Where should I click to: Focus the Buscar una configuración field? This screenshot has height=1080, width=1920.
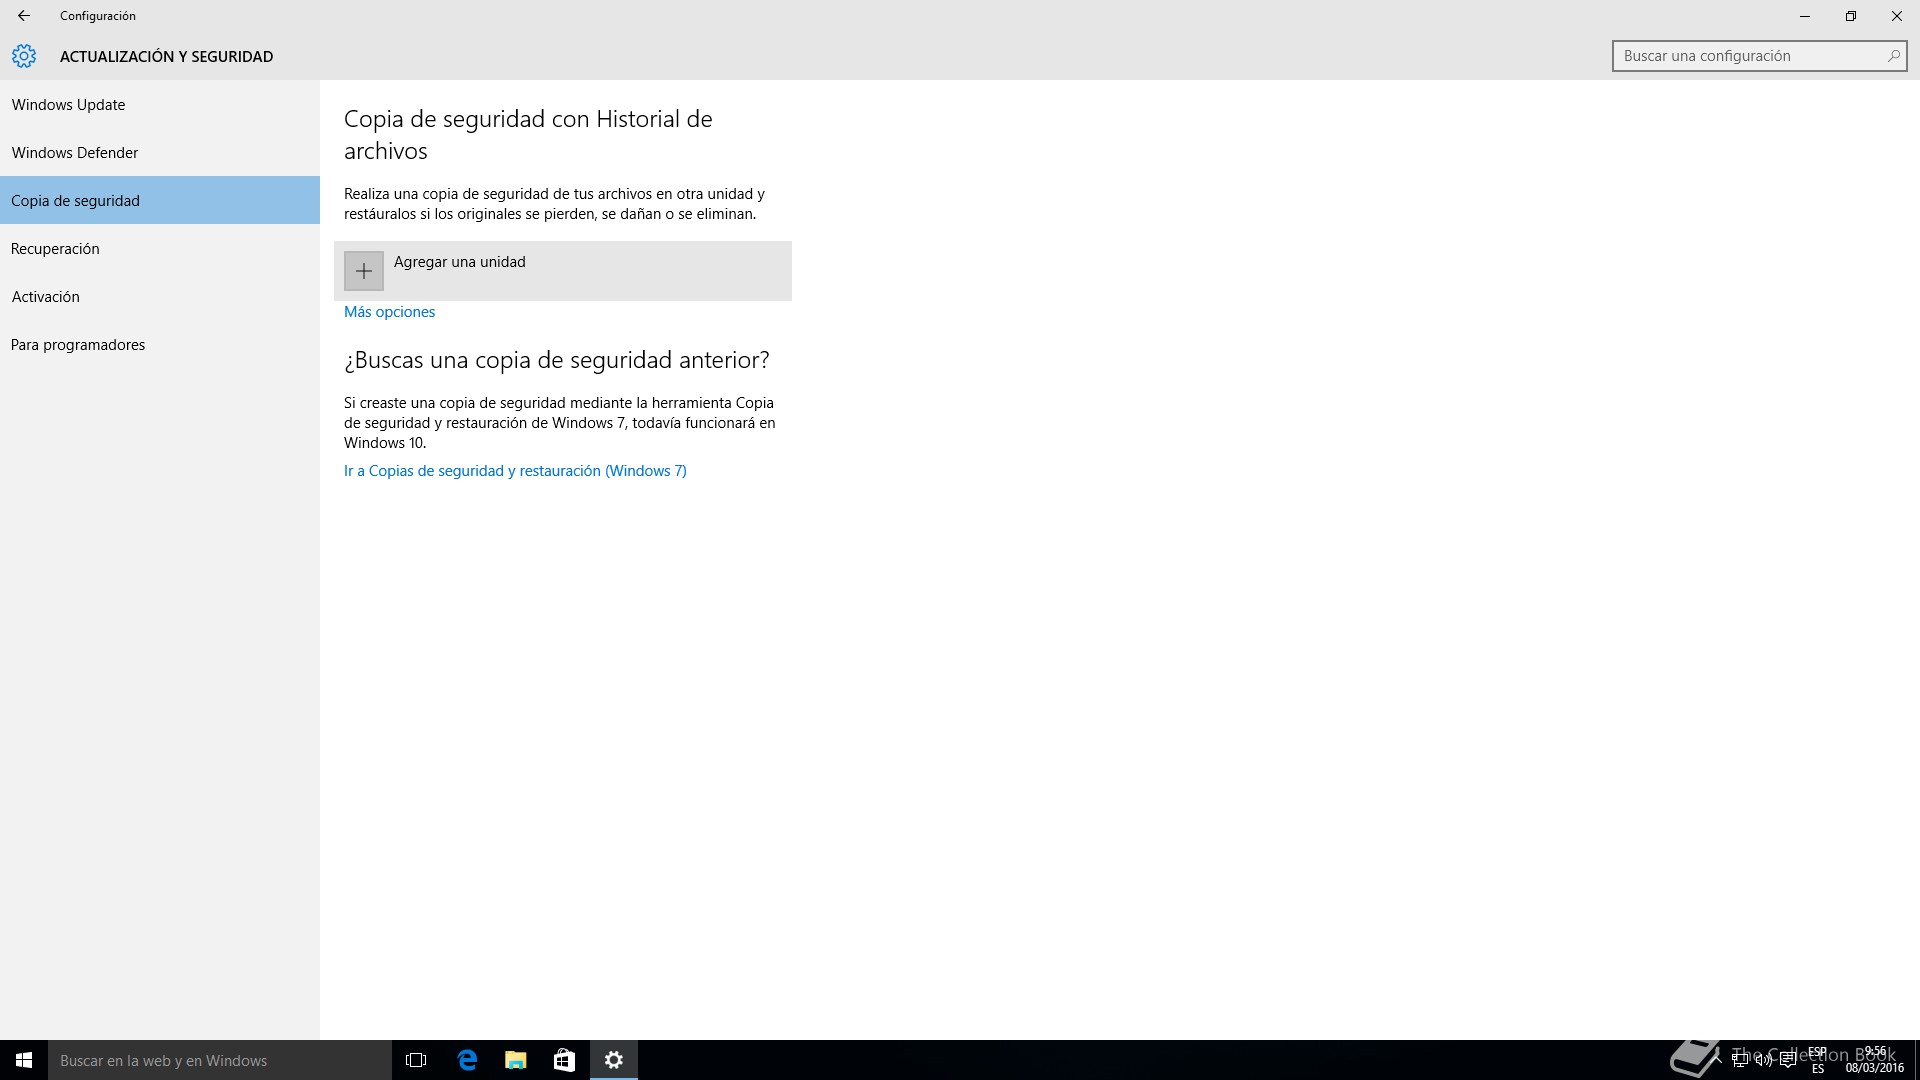pos(1759,56)
